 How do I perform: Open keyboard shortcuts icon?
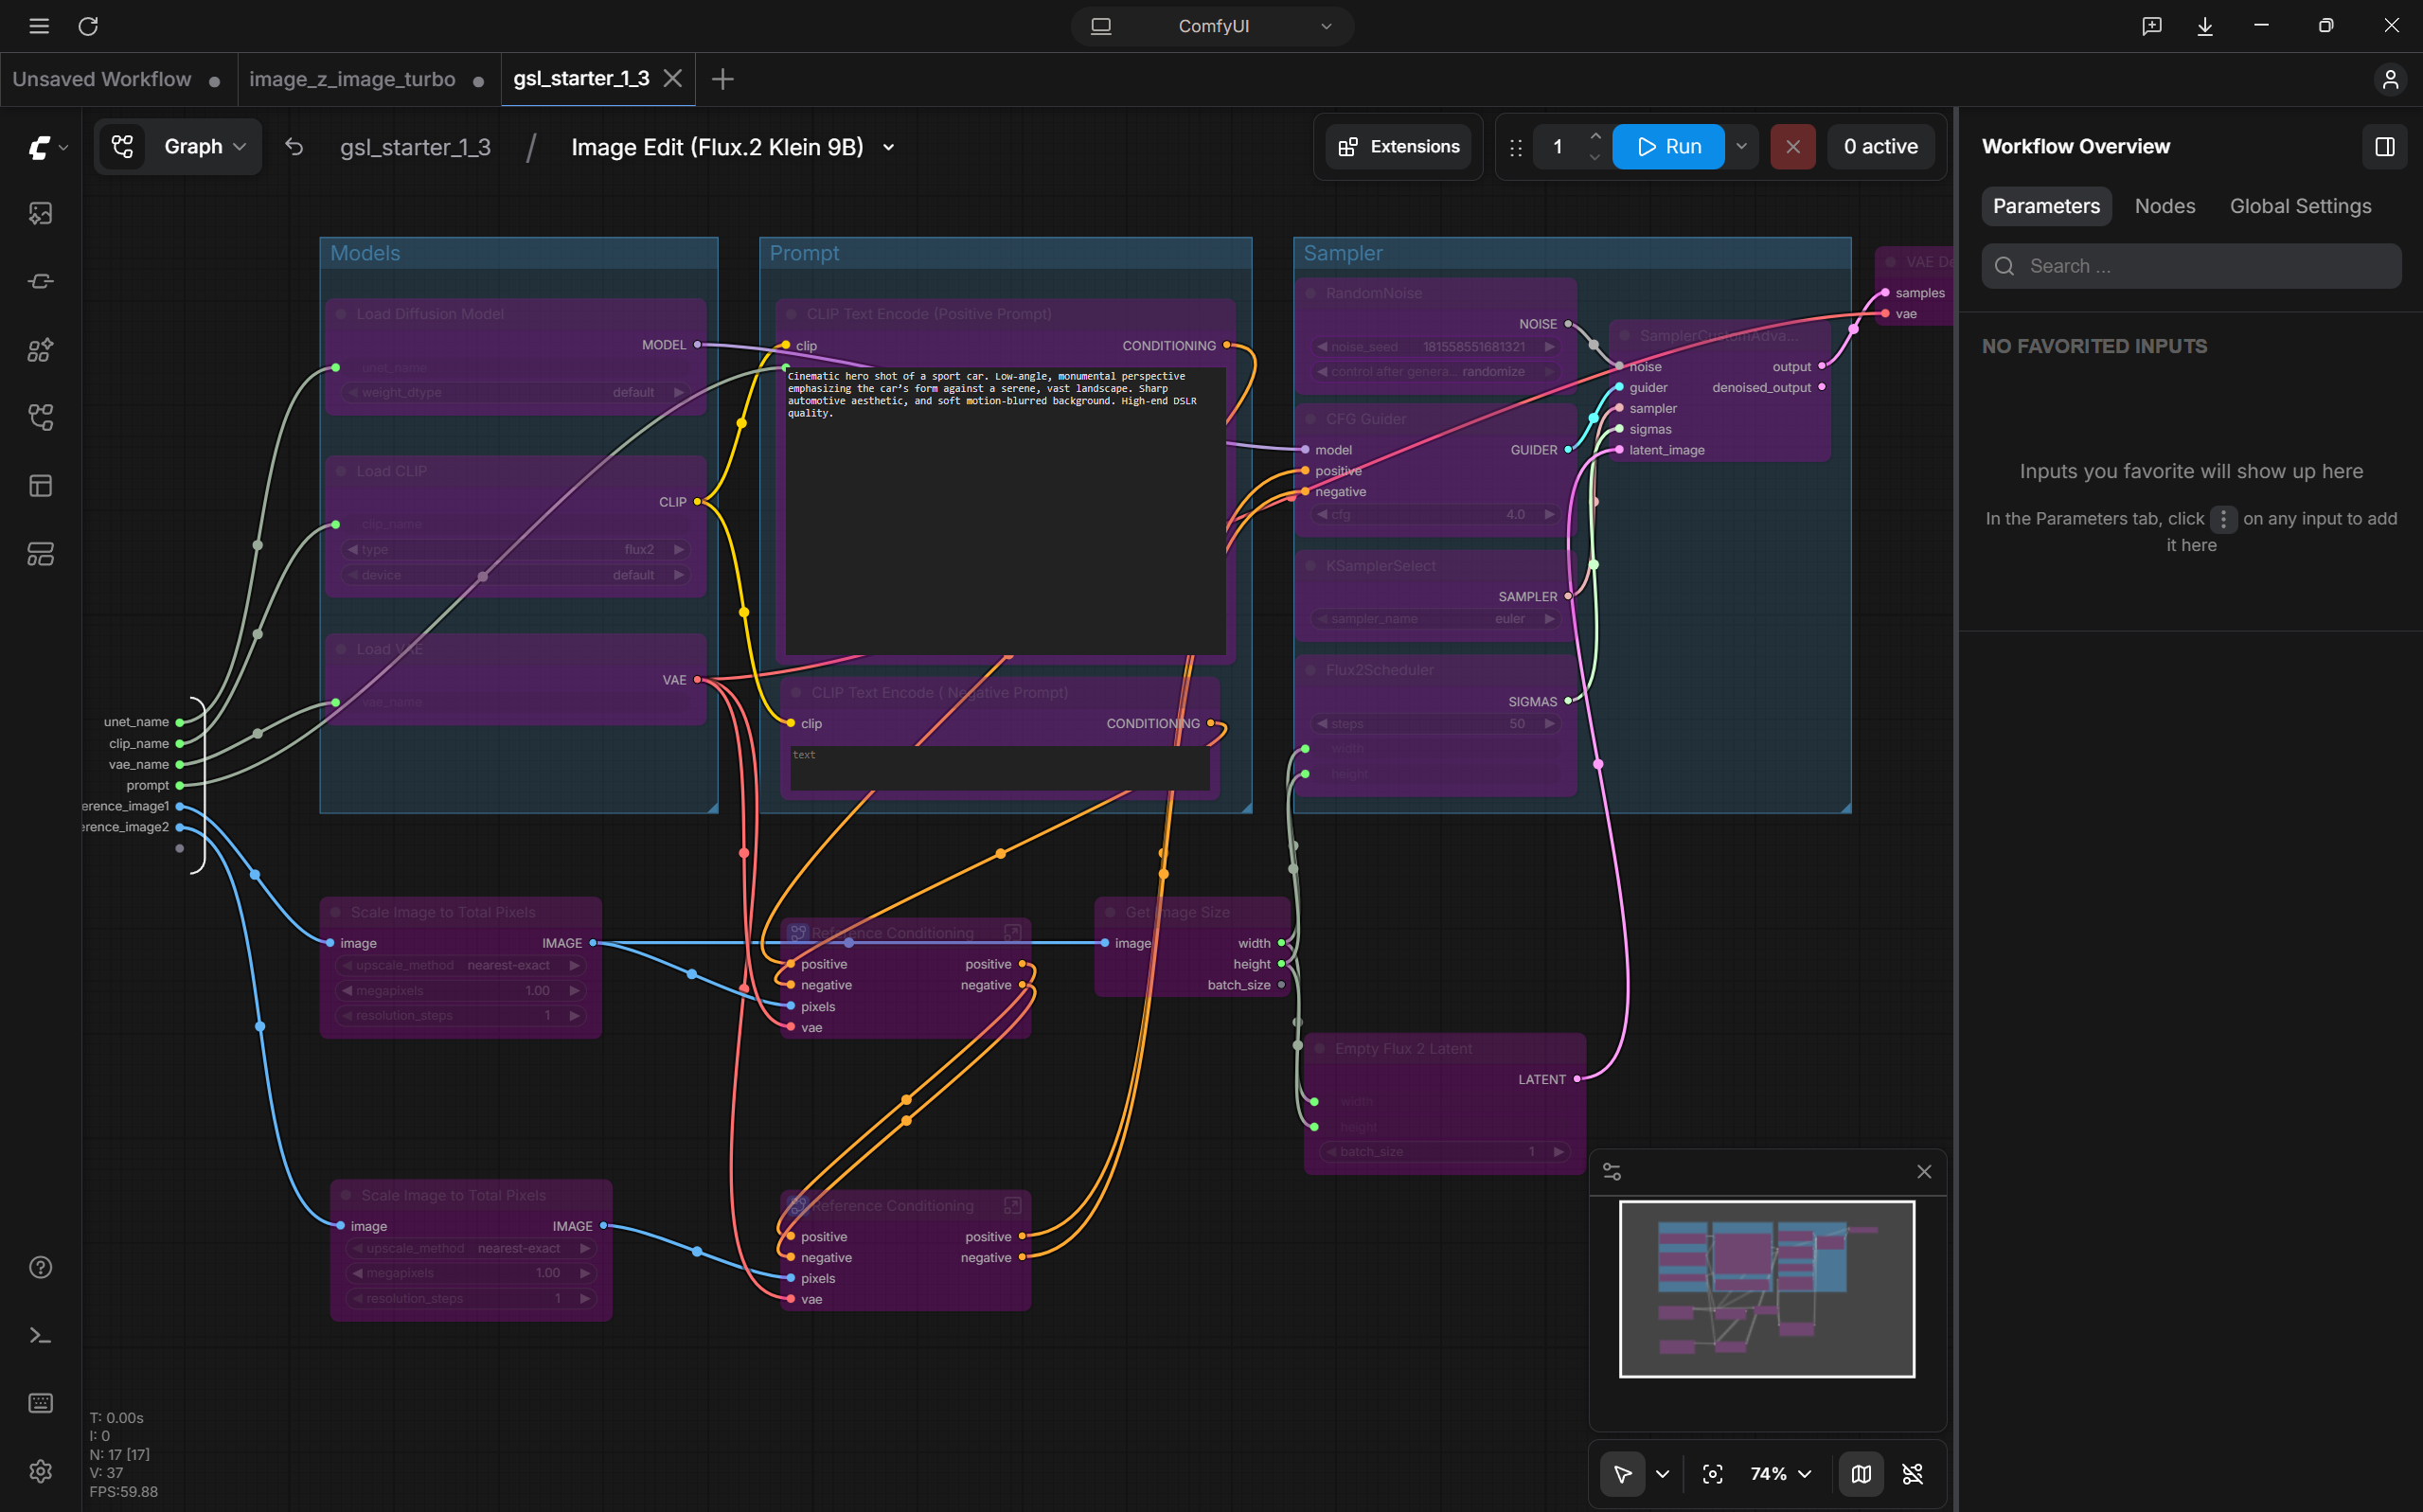[40, 1403]
